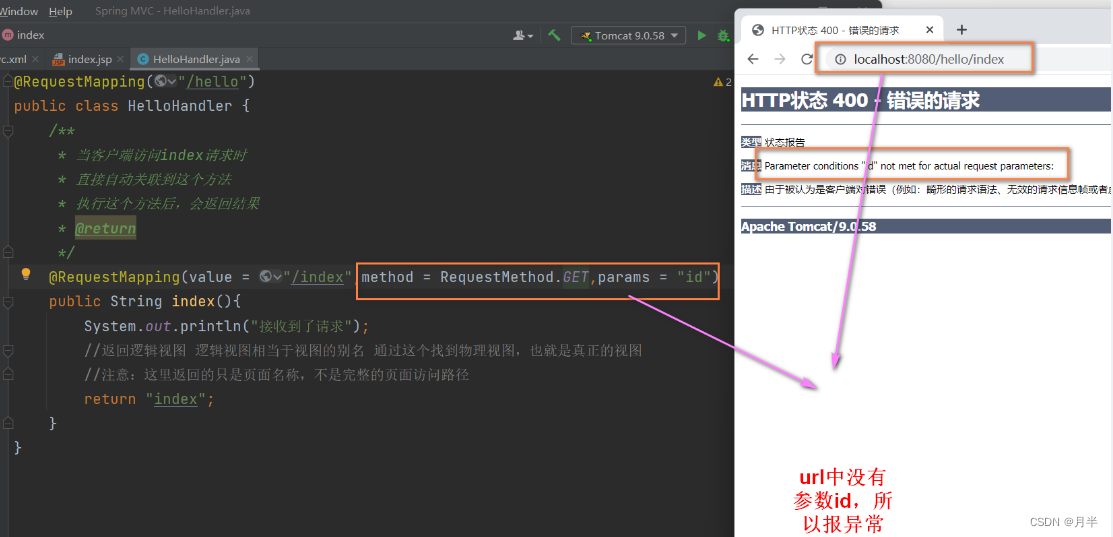Screen dimensions: 1113x537
Task: Click the params = "id" attribute
Action: 654,277
